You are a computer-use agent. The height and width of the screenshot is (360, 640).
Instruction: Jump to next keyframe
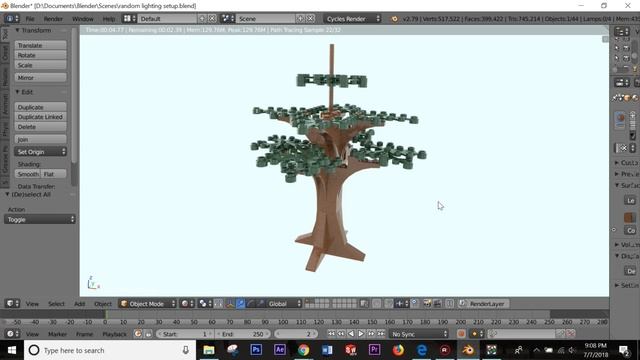coord(371,334)
